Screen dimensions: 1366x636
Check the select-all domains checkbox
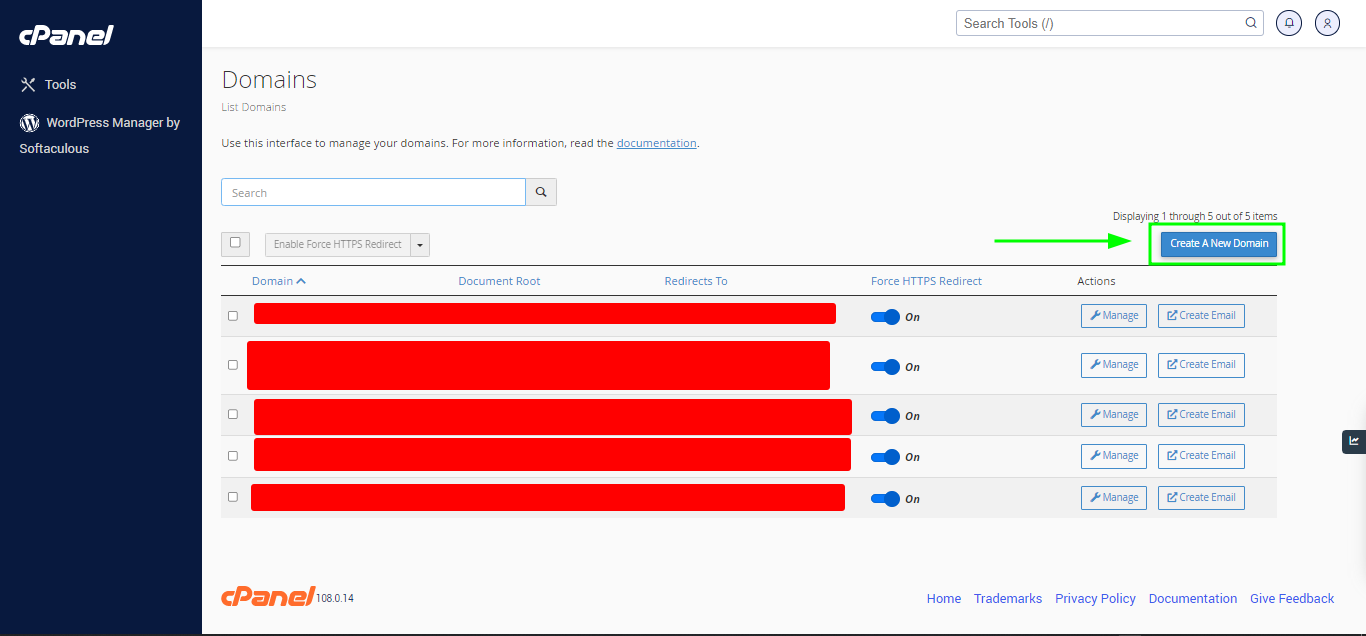click(235, 243)
